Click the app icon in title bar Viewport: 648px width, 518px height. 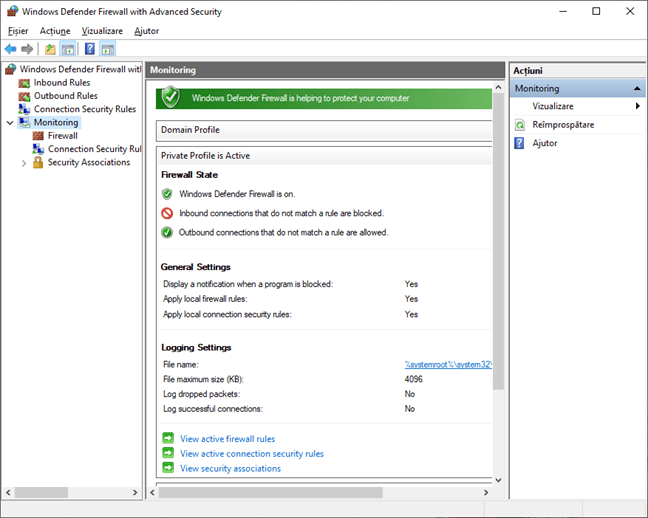(12, 11)
